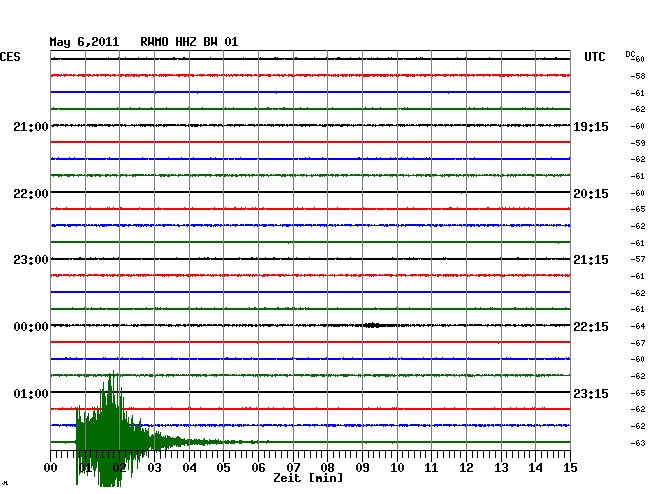Click minute 12 on the time axis

pos(466,468)
